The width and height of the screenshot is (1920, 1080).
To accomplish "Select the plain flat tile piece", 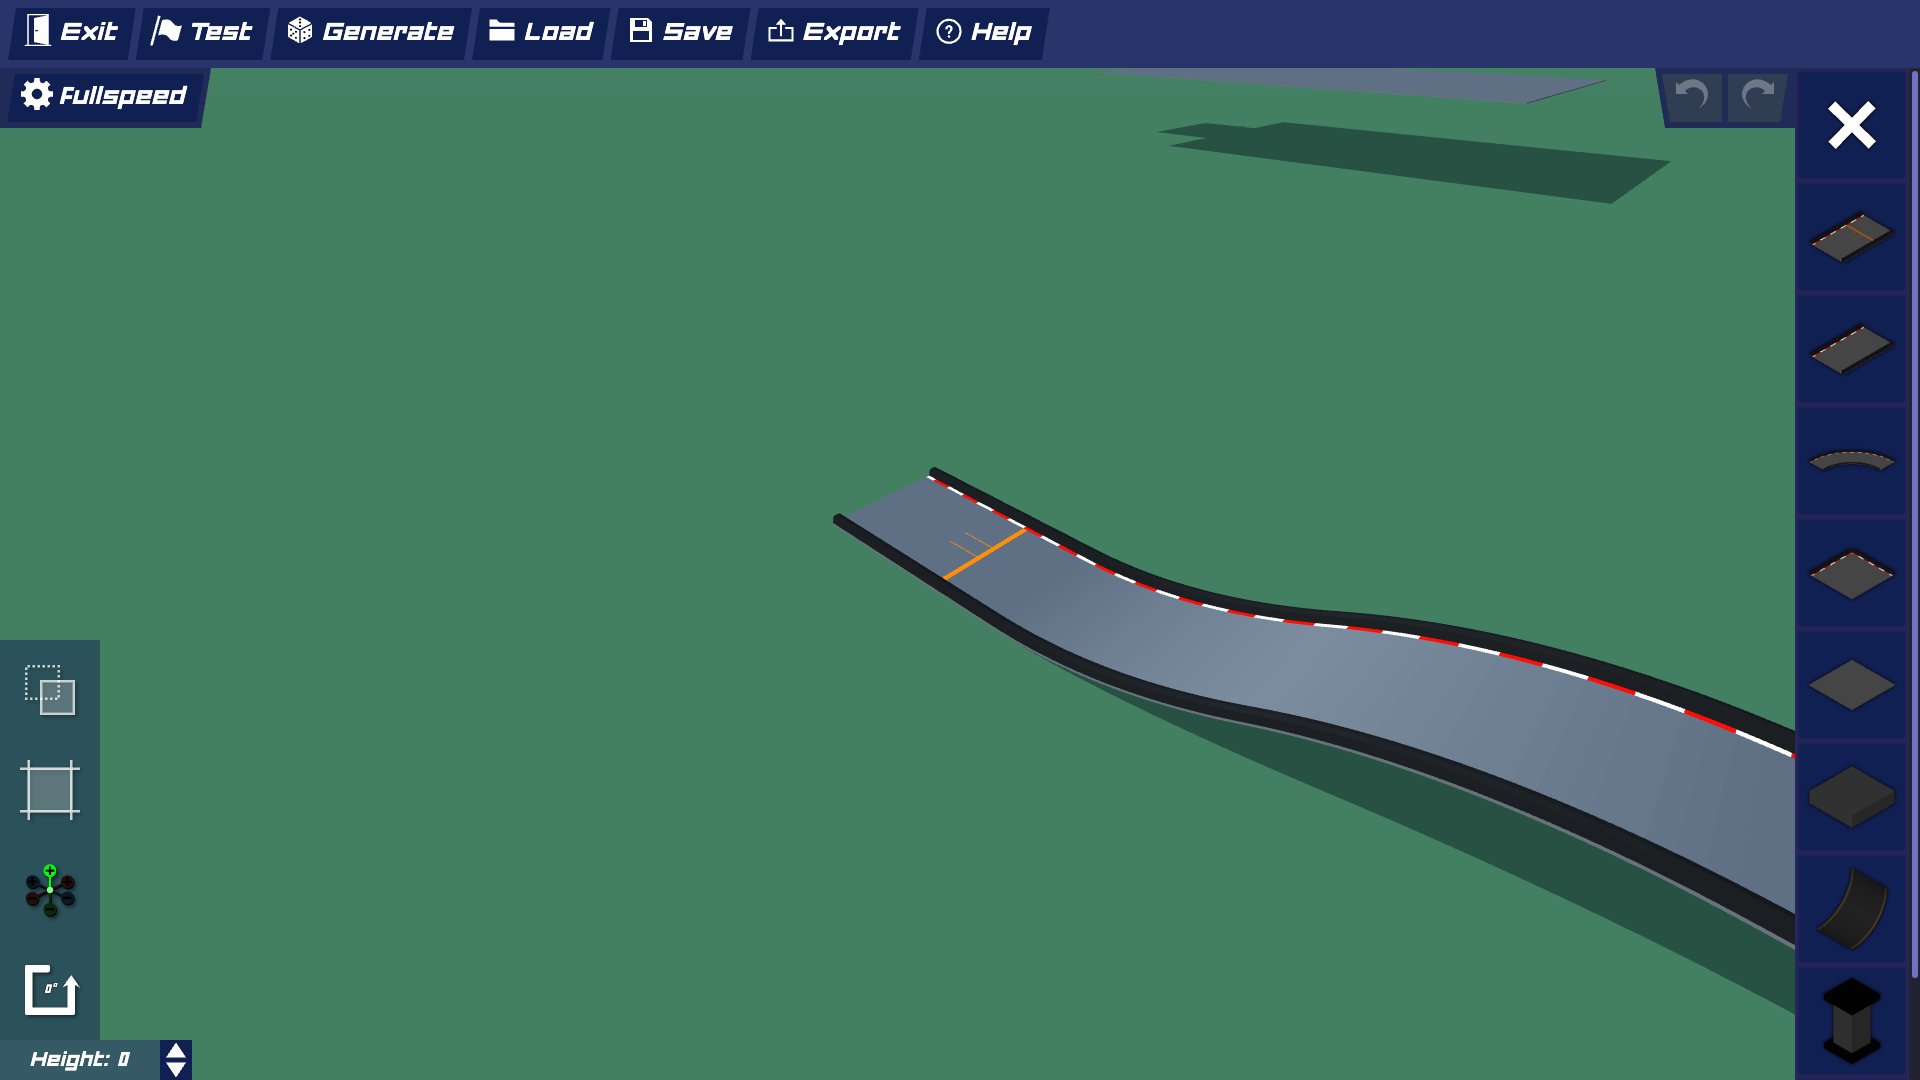I will pyautogui.click(x=1851, y=686).
